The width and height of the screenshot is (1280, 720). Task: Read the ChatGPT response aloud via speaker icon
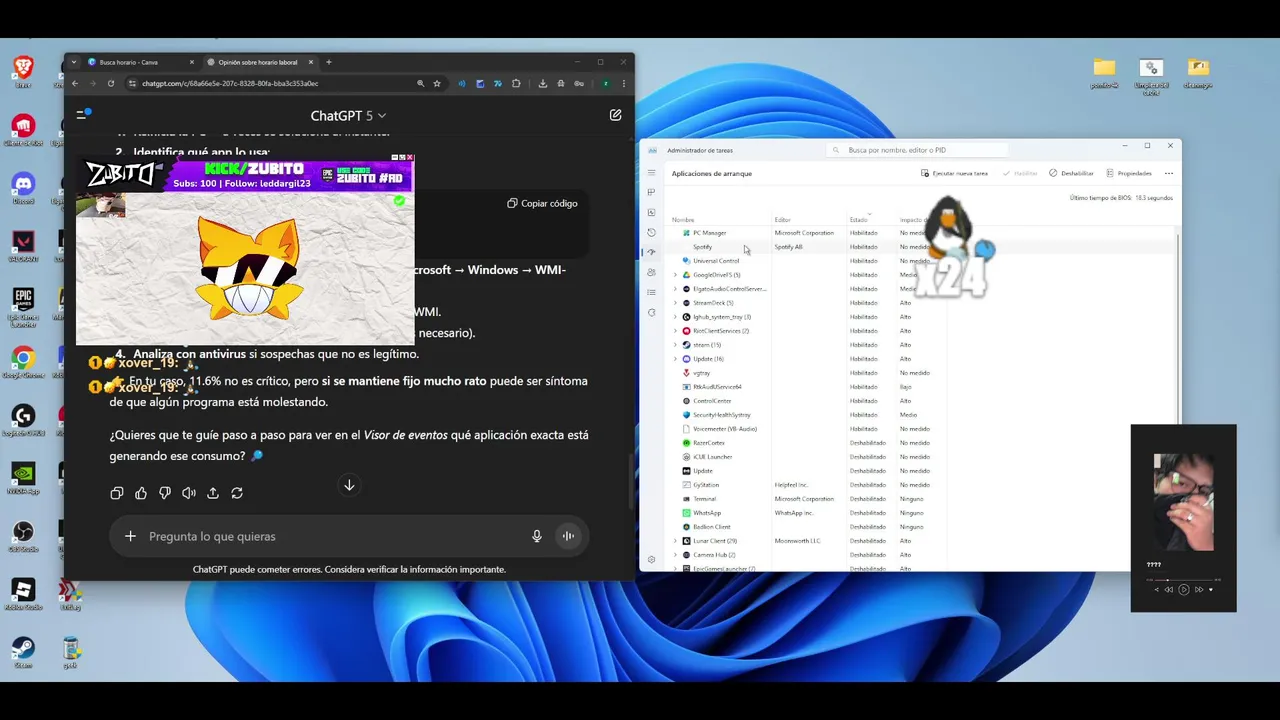click(189, 493)
